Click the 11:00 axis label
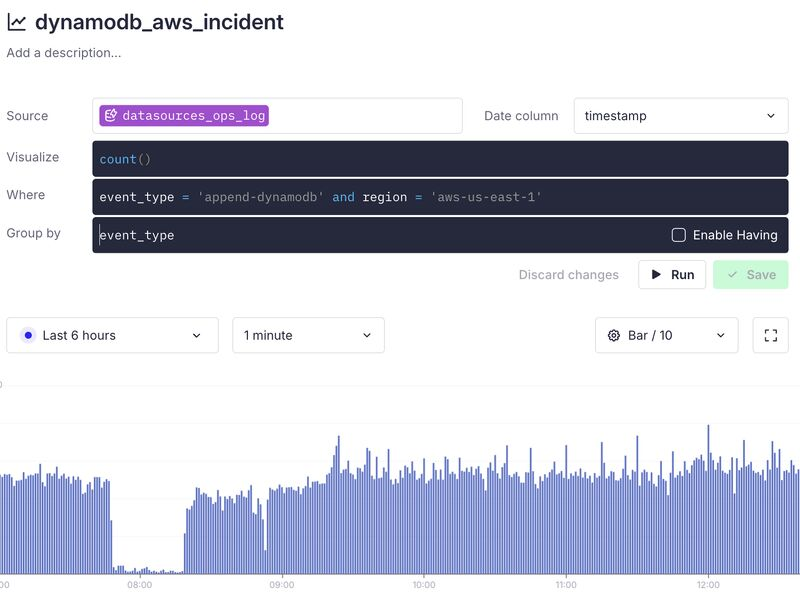The image size is (800, 594). (x=566, y=584)
